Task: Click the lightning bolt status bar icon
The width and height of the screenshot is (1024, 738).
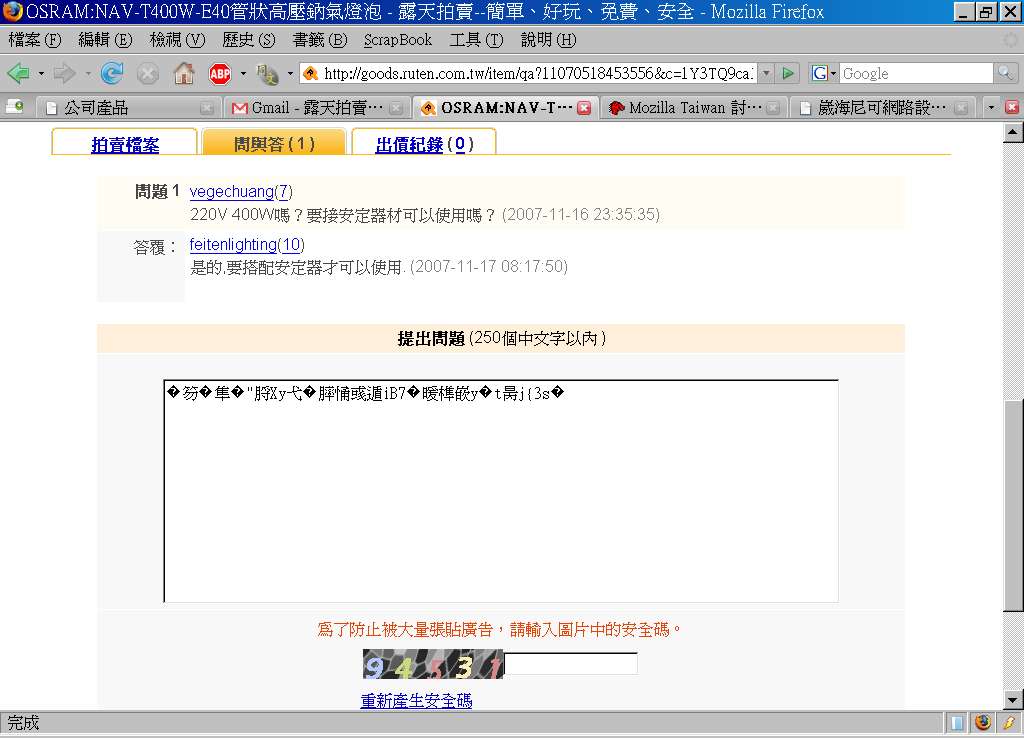Action: point(1009,722)
